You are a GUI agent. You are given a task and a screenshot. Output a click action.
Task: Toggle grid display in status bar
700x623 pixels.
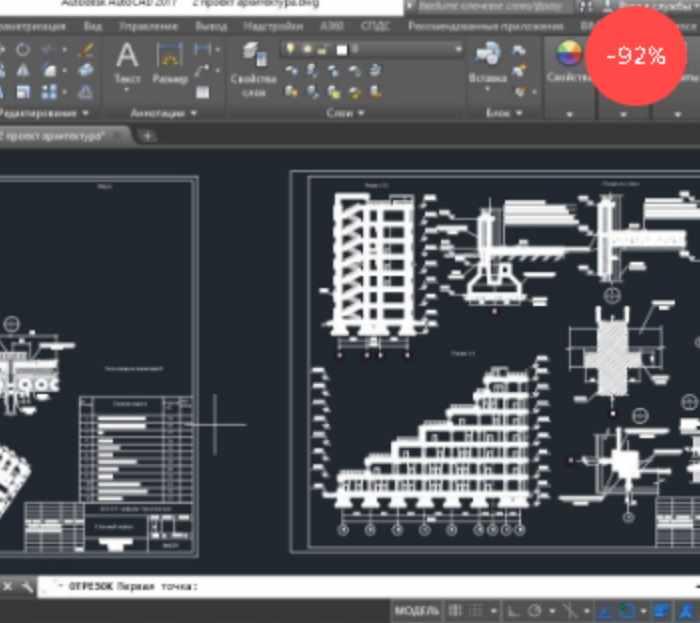[455, 610]
